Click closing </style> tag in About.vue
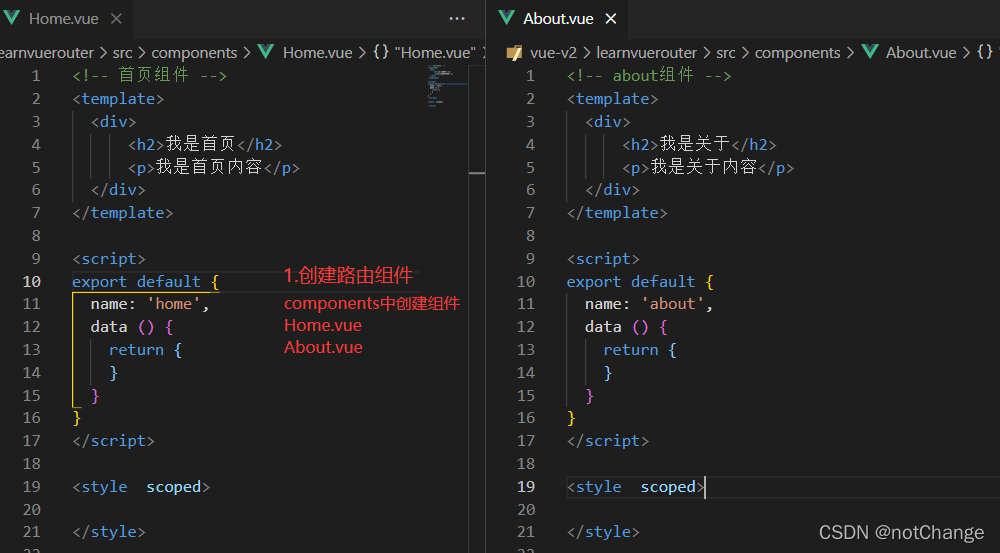1000x553 pixels. click(x=603, y=532)
